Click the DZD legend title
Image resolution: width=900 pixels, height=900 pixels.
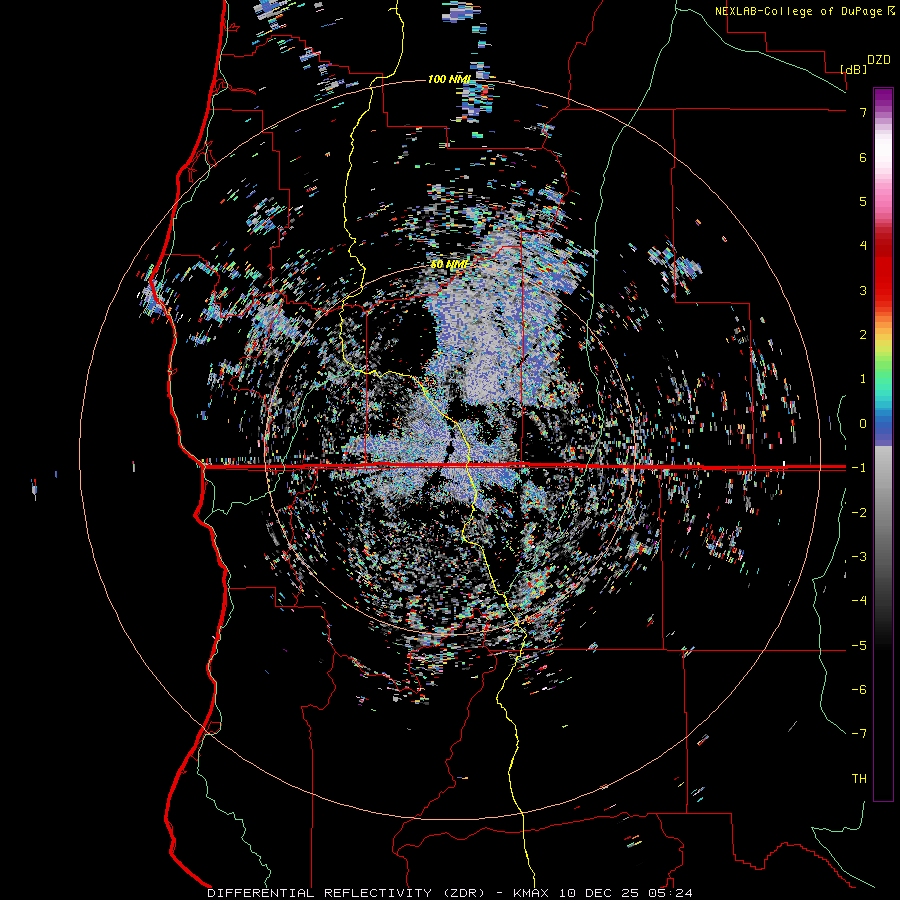[x=878, y=60]
